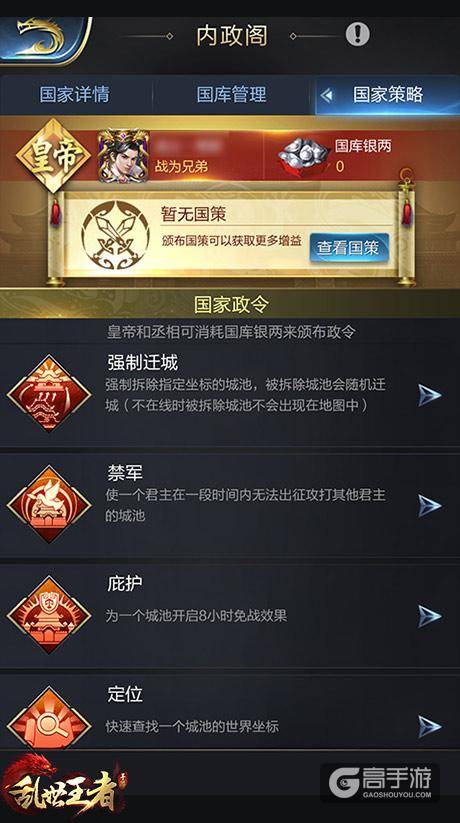This screenshot has width=460, height=823.
Task: Open 定位 via its right arrow
Action: pyautogui.click(x=430, y=726)
